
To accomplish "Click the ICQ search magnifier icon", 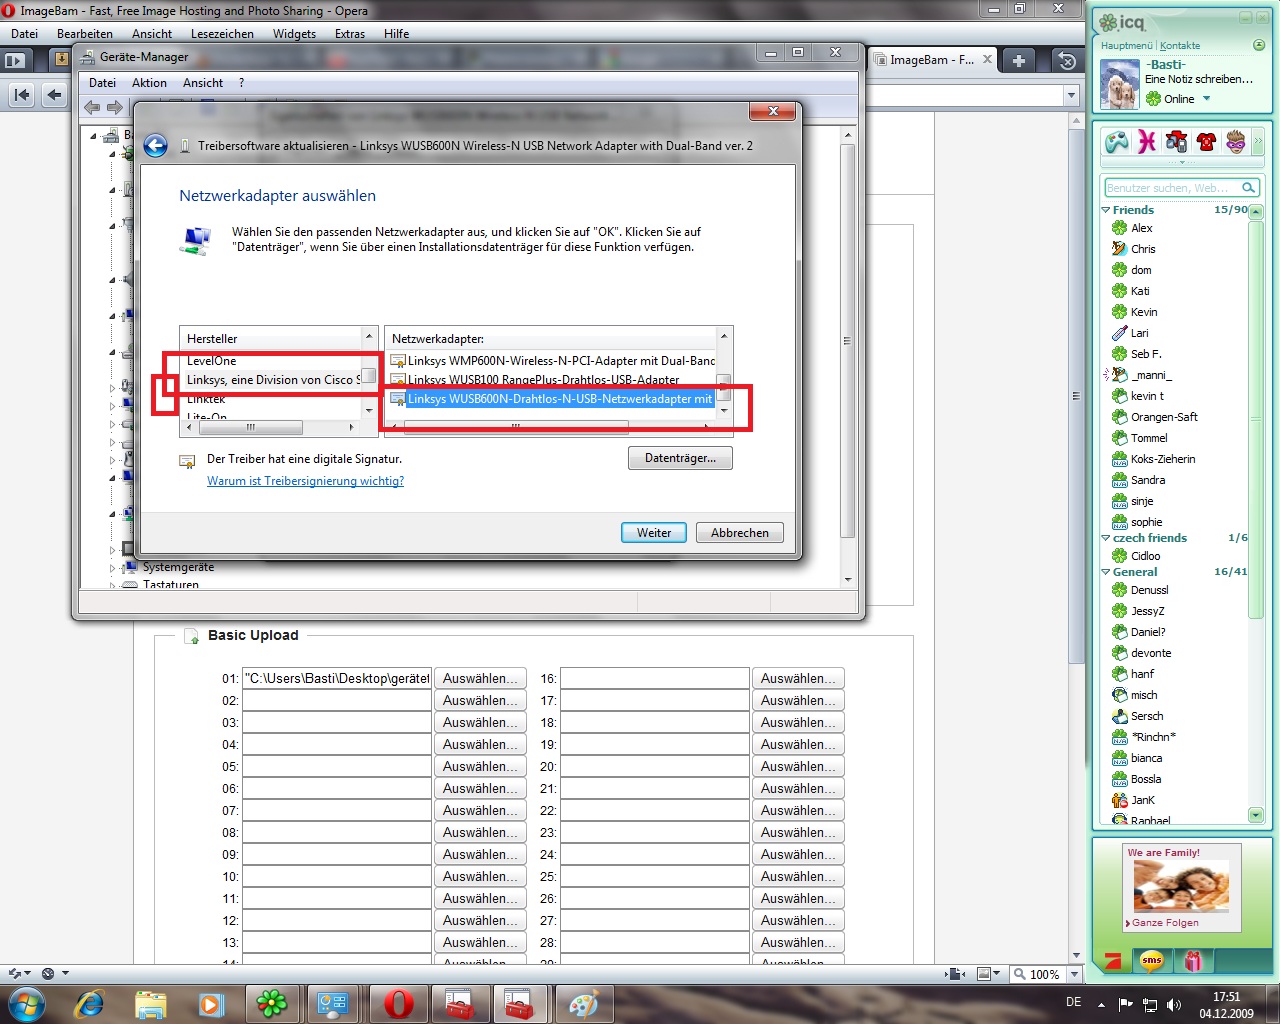I will pos(1248,188).
